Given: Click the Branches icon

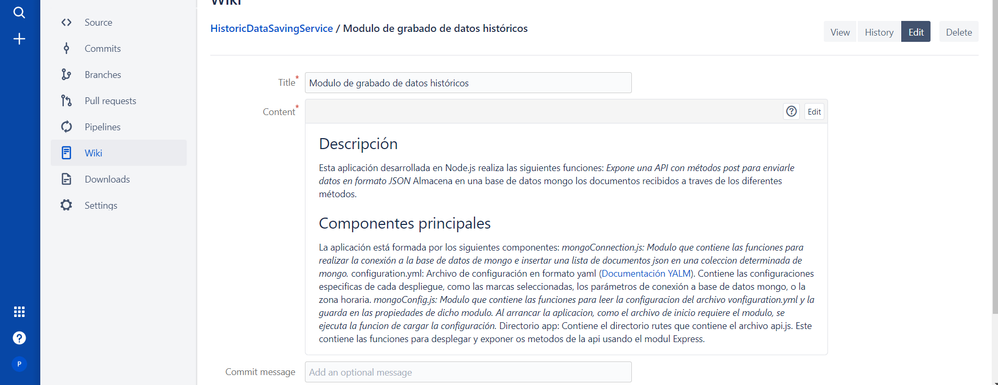Looking at the screenshot, I should click(66, 74).
